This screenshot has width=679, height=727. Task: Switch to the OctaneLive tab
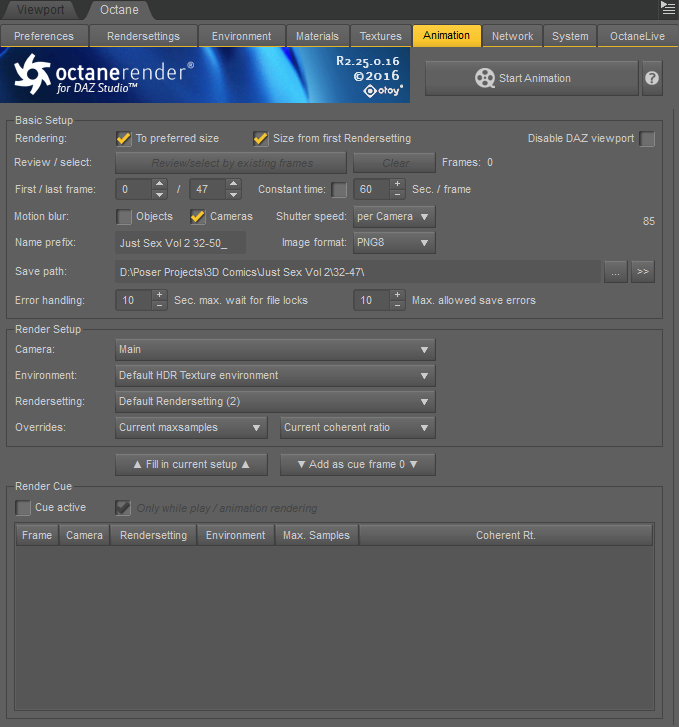point(637,36)
